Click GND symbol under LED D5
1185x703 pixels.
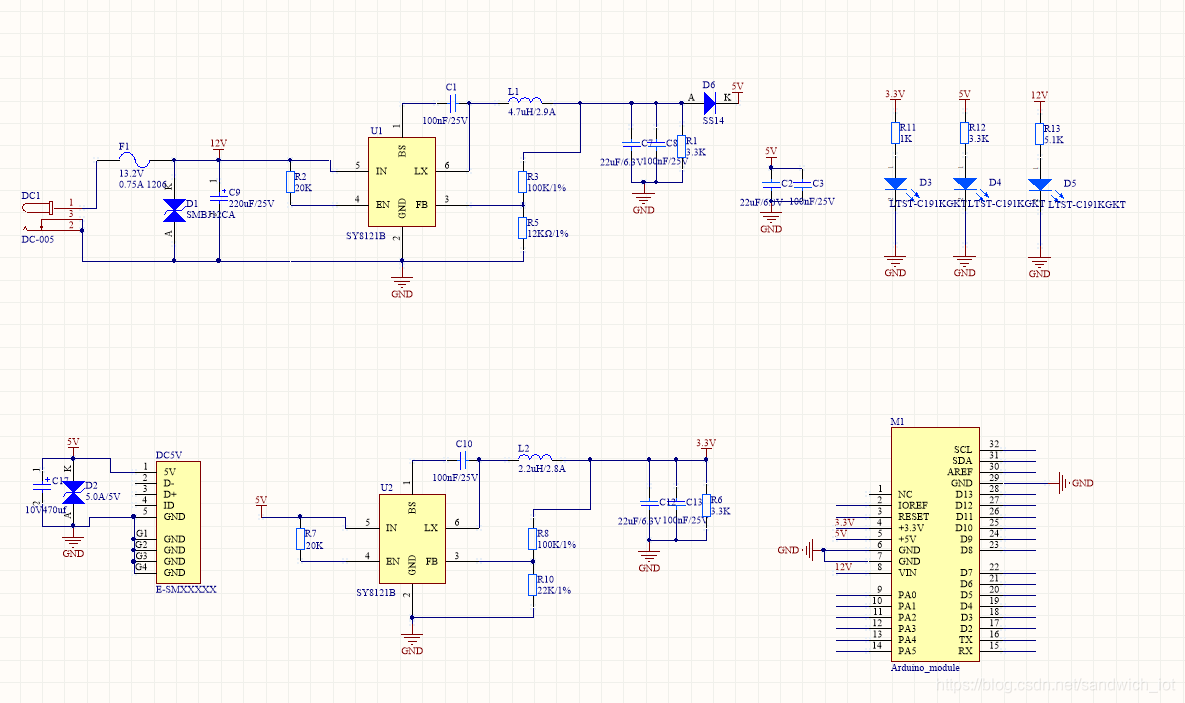(1040, 266)
